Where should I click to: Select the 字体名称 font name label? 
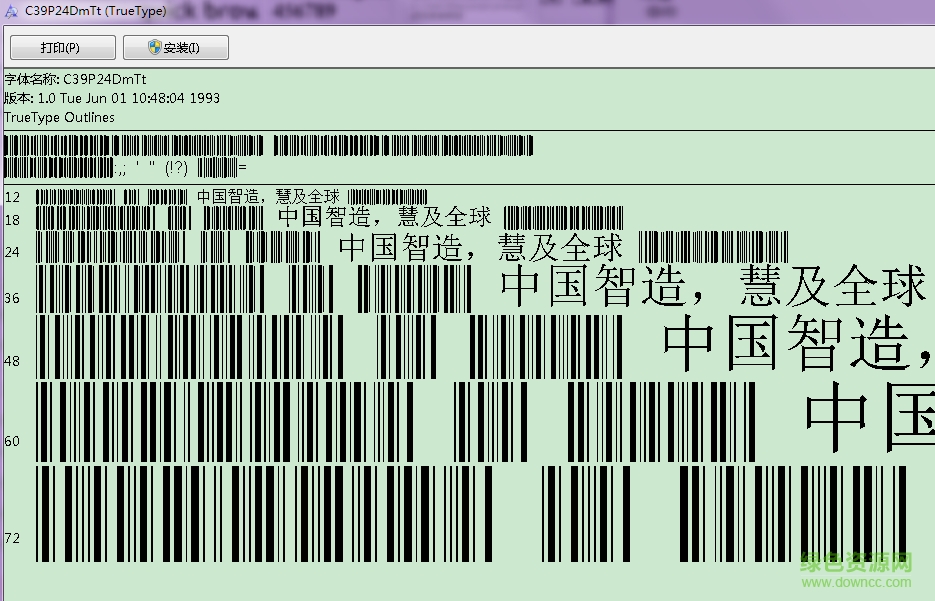[x=32, y=79]
